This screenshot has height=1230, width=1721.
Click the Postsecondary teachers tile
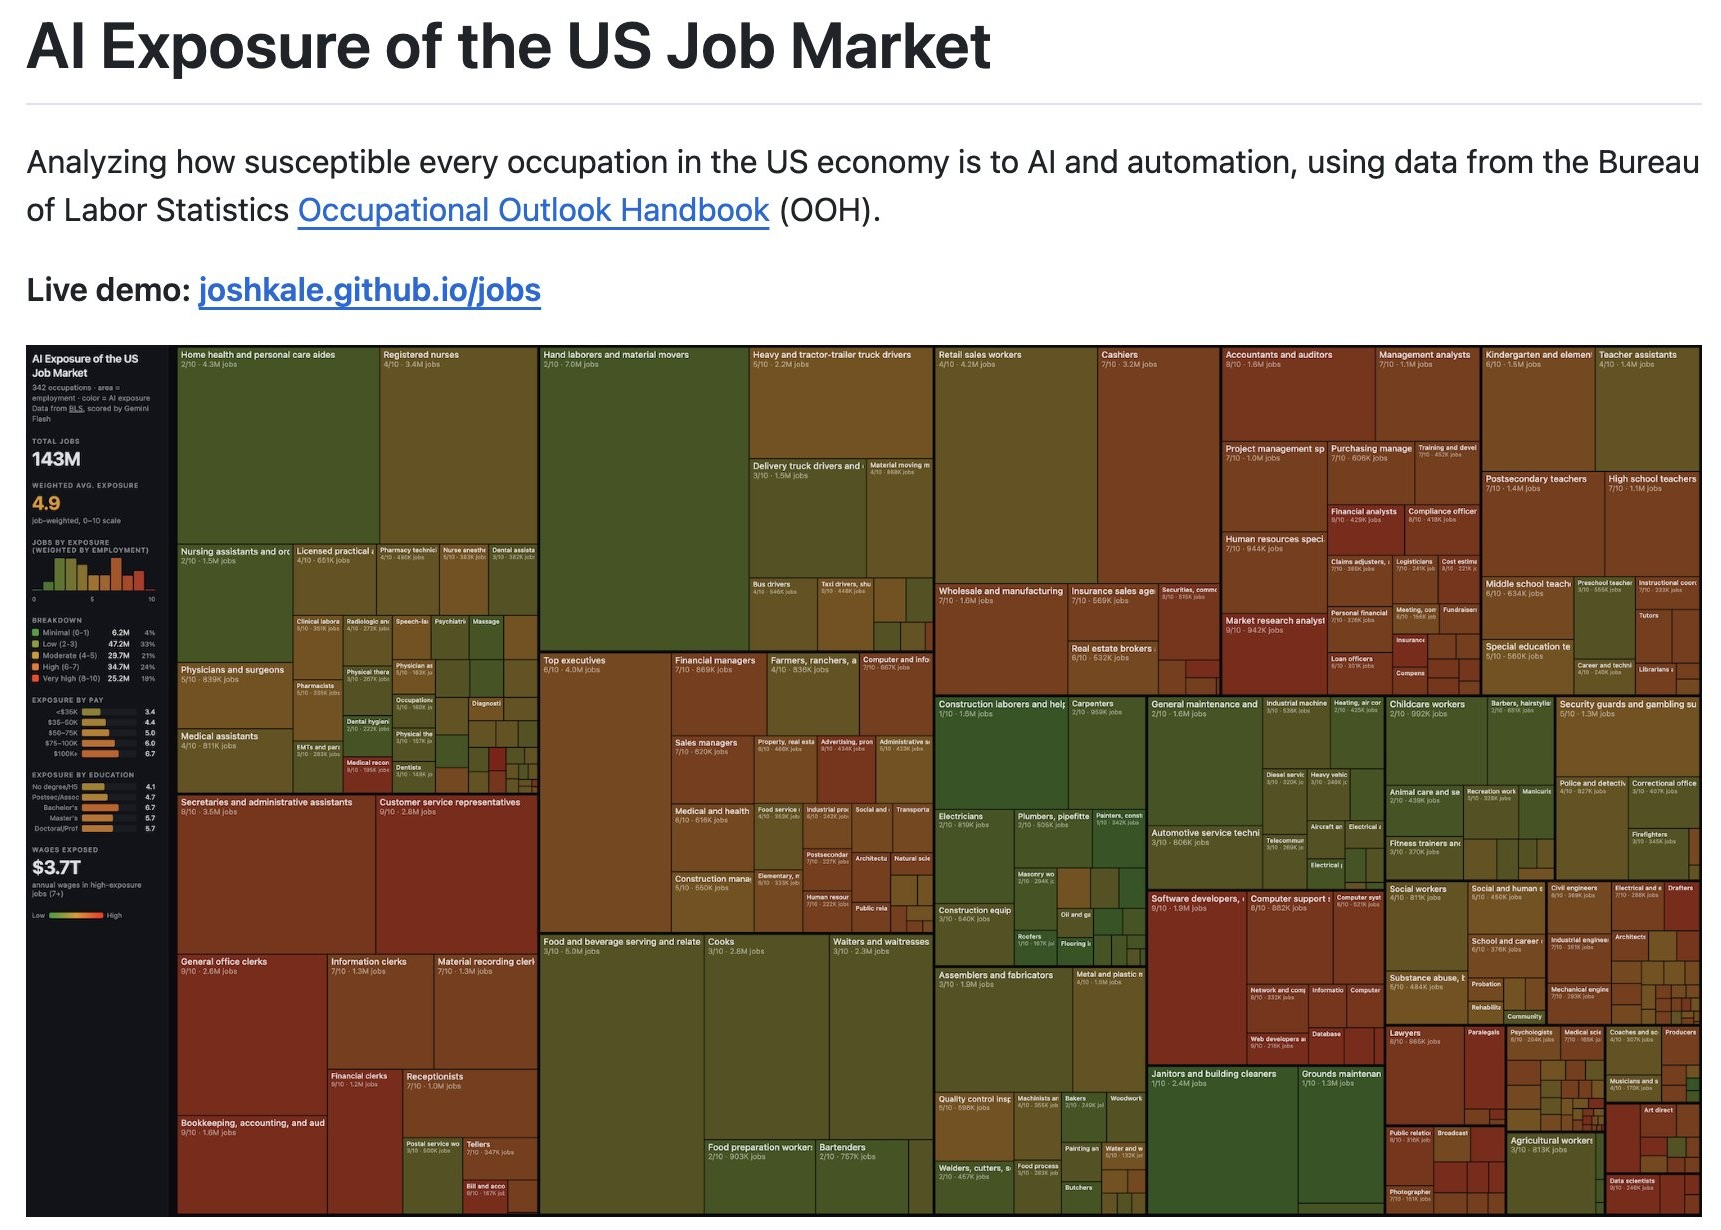coord(1542,530)
